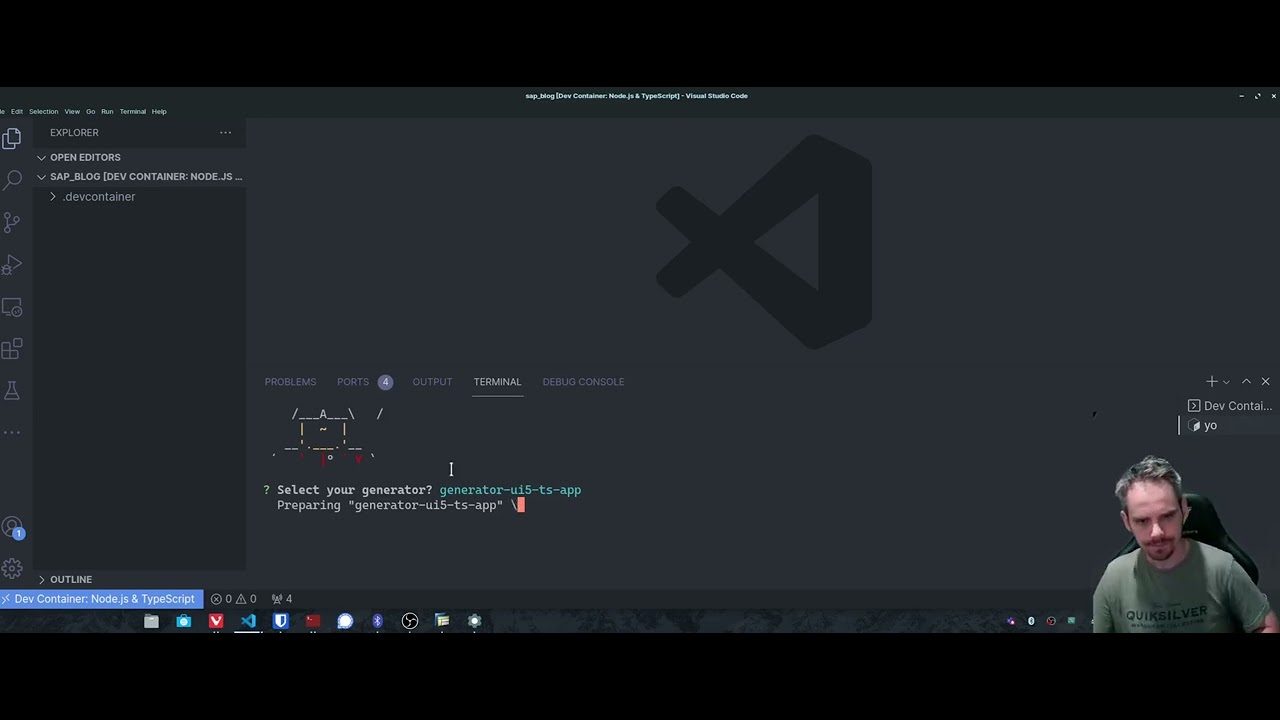Open the system settings gear in taskbar
The width and height of the screenshot is (1280, 720).
(474, 621)
